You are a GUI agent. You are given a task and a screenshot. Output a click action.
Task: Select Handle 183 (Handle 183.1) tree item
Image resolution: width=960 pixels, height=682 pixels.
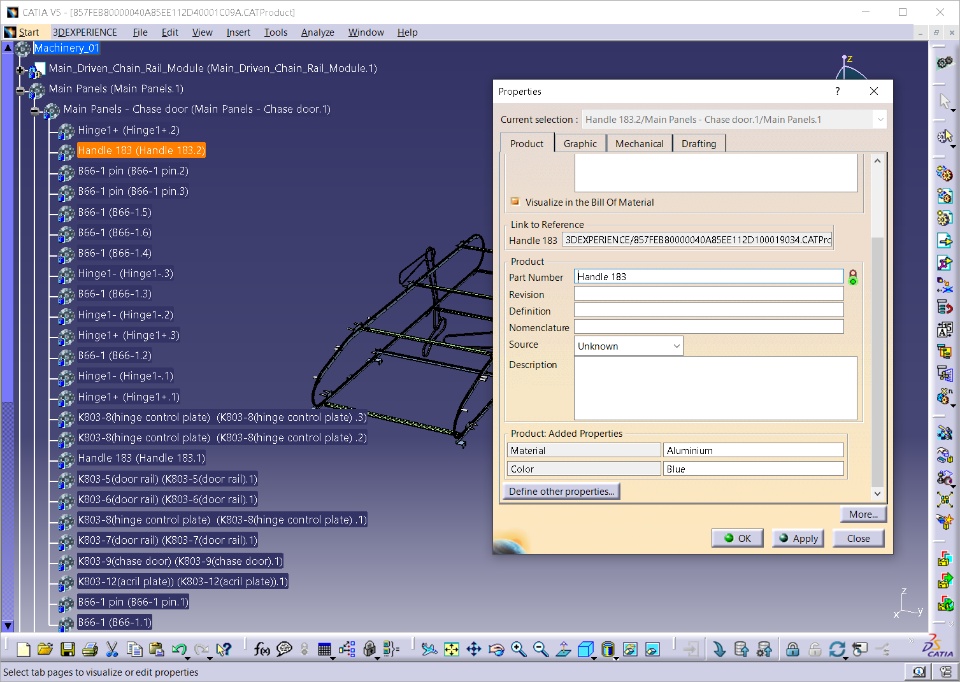[x=141, y=458]
